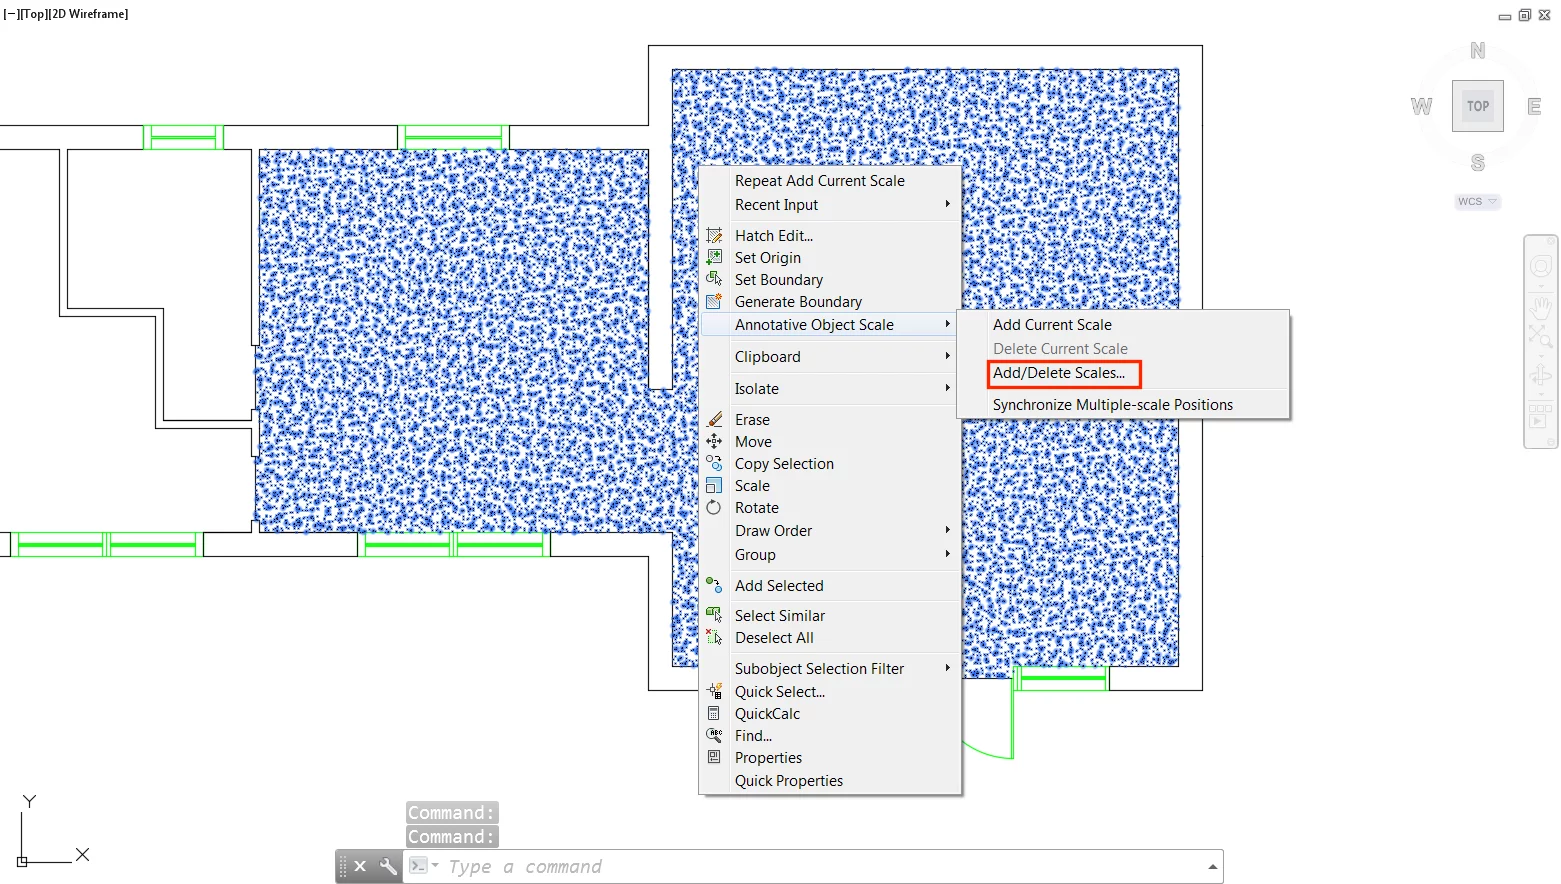Click Repeat Add Current Scale
The image size is (1561, 884).
point(819,180)
